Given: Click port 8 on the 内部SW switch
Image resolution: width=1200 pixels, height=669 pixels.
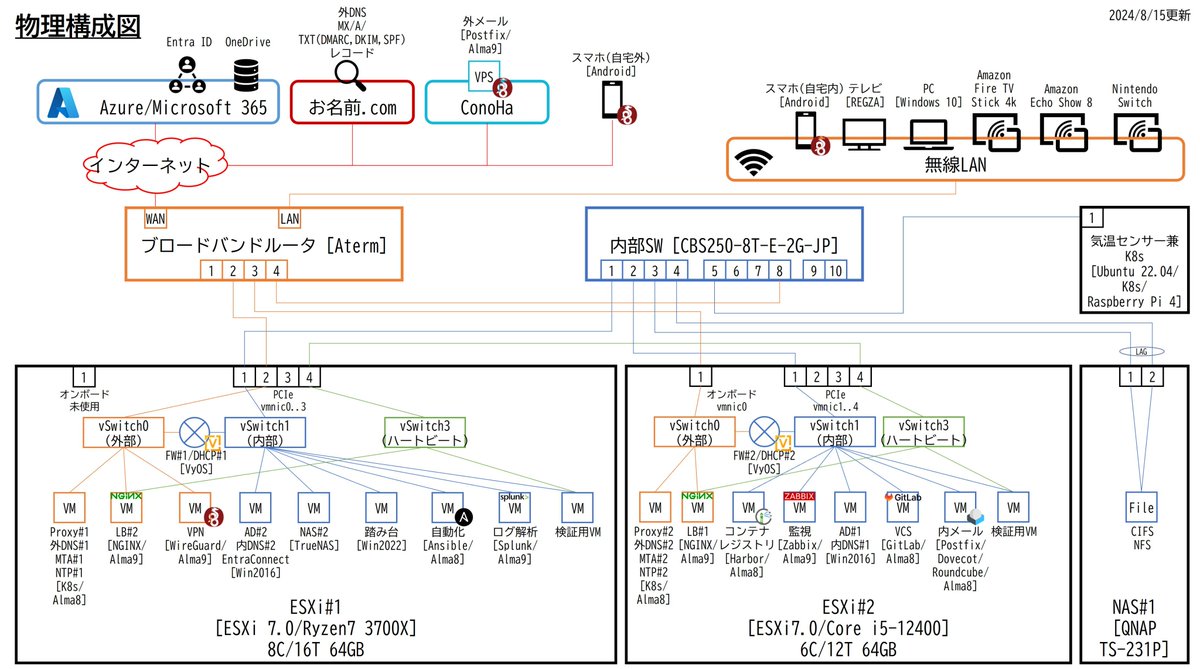Looking at the screenshot, I should click(782, 270).
